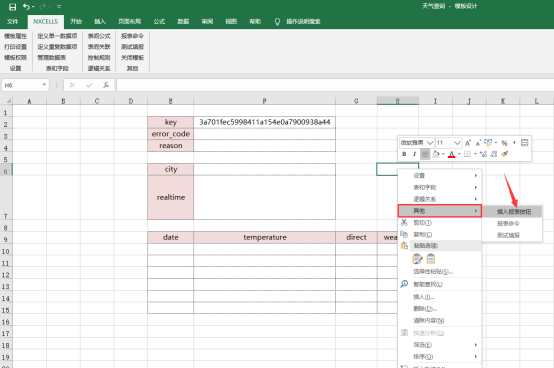The width and height of the screenshot is (554, 368).
Task: Click the merge and center icon in mini toolbar
Action: 525,143
